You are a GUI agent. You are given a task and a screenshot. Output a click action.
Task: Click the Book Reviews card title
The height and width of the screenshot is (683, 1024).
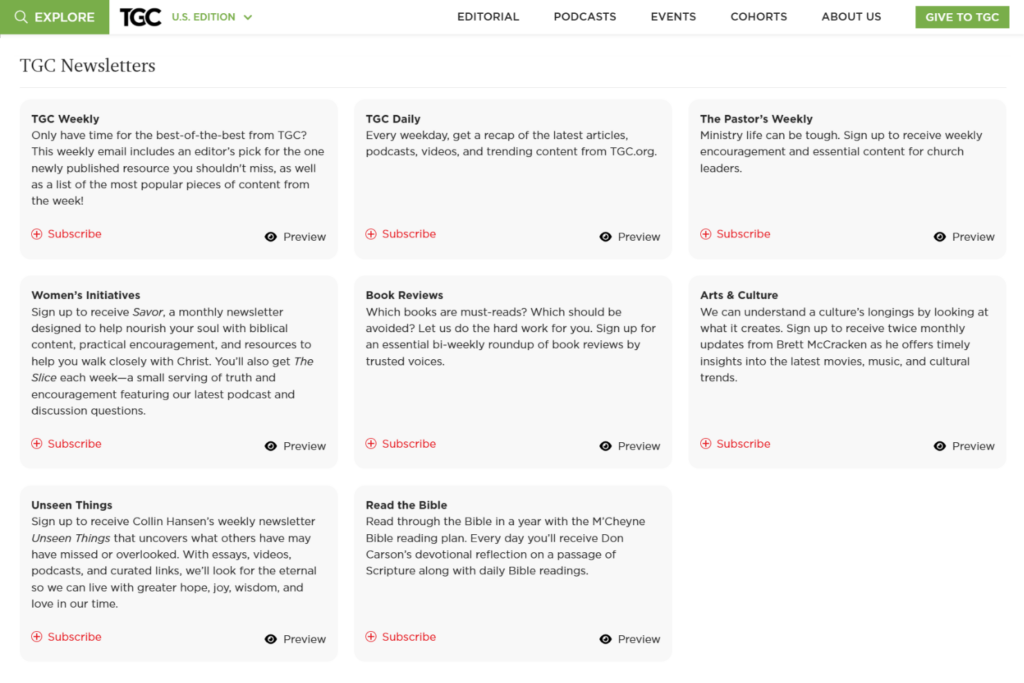coord(404,295)
